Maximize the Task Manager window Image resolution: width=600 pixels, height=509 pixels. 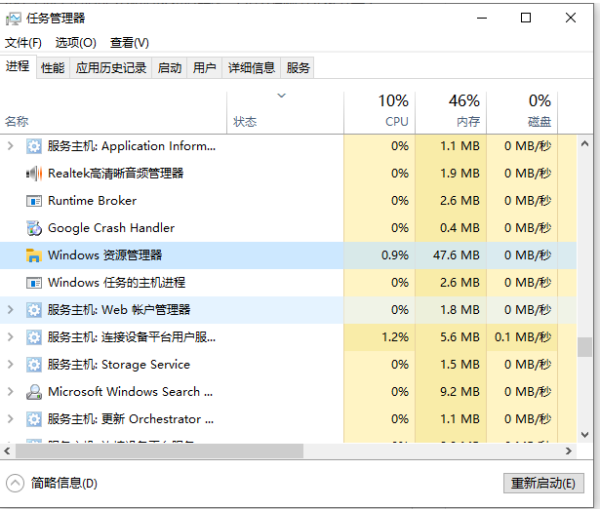coord(526,18)
